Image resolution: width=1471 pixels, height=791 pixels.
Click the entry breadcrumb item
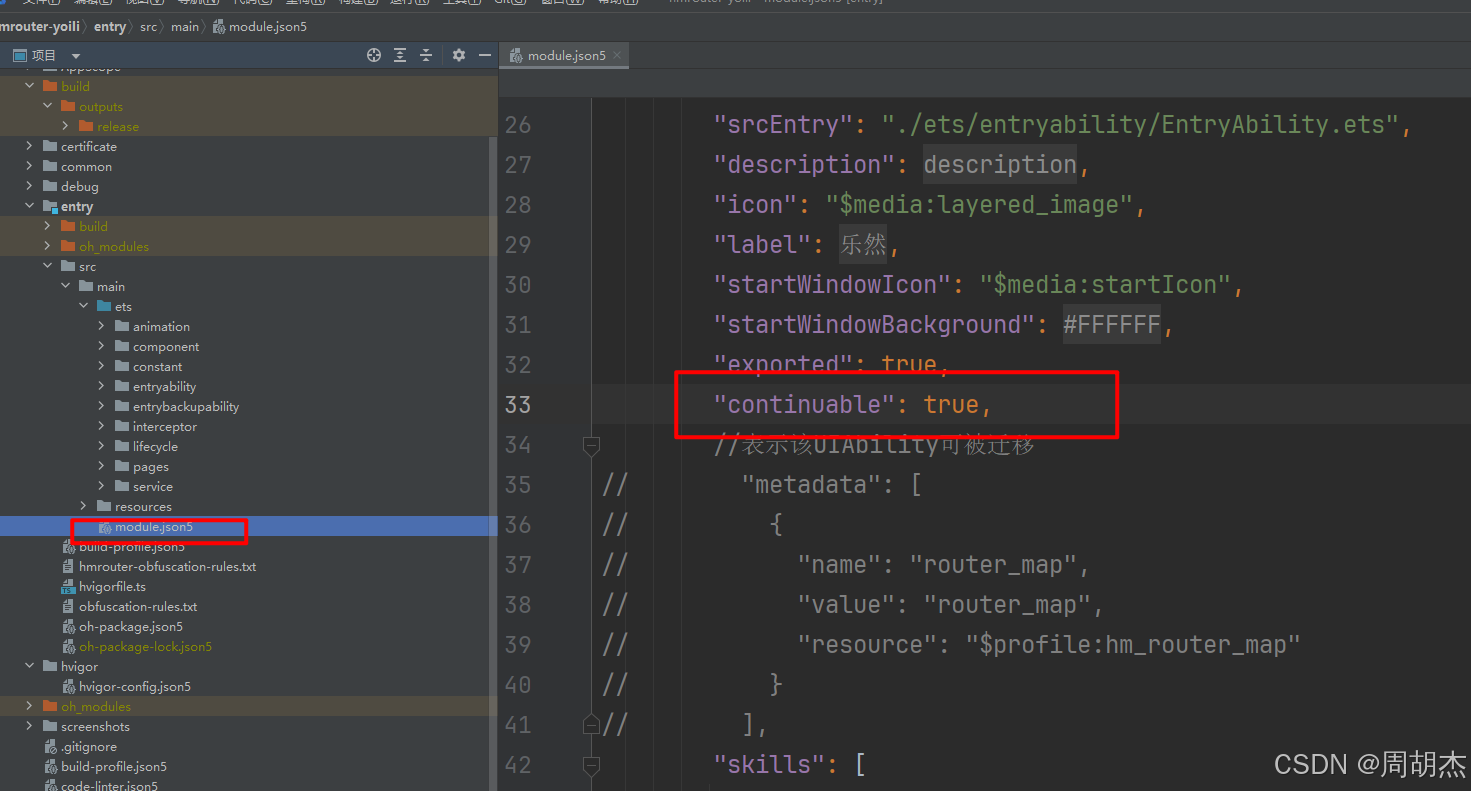click(x=110, y=27)
